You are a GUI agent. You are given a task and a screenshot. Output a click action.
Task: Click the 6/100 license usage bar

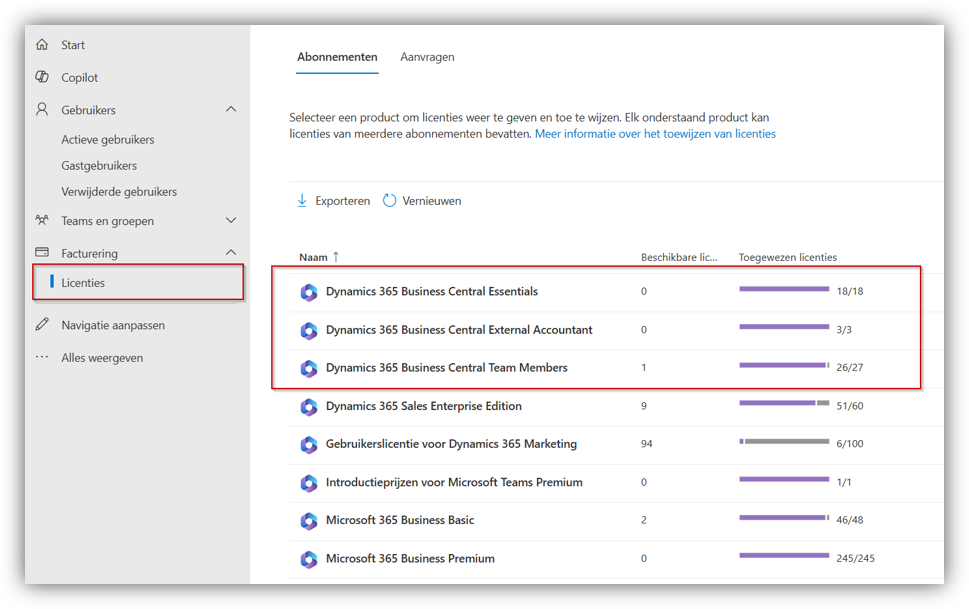[x=784, y=441]
